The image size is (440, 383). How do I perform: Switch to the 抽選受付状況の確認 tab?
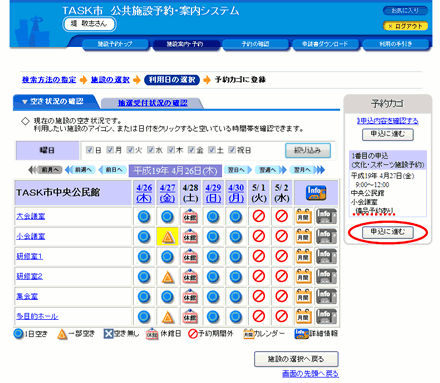(x=152, y=103)
